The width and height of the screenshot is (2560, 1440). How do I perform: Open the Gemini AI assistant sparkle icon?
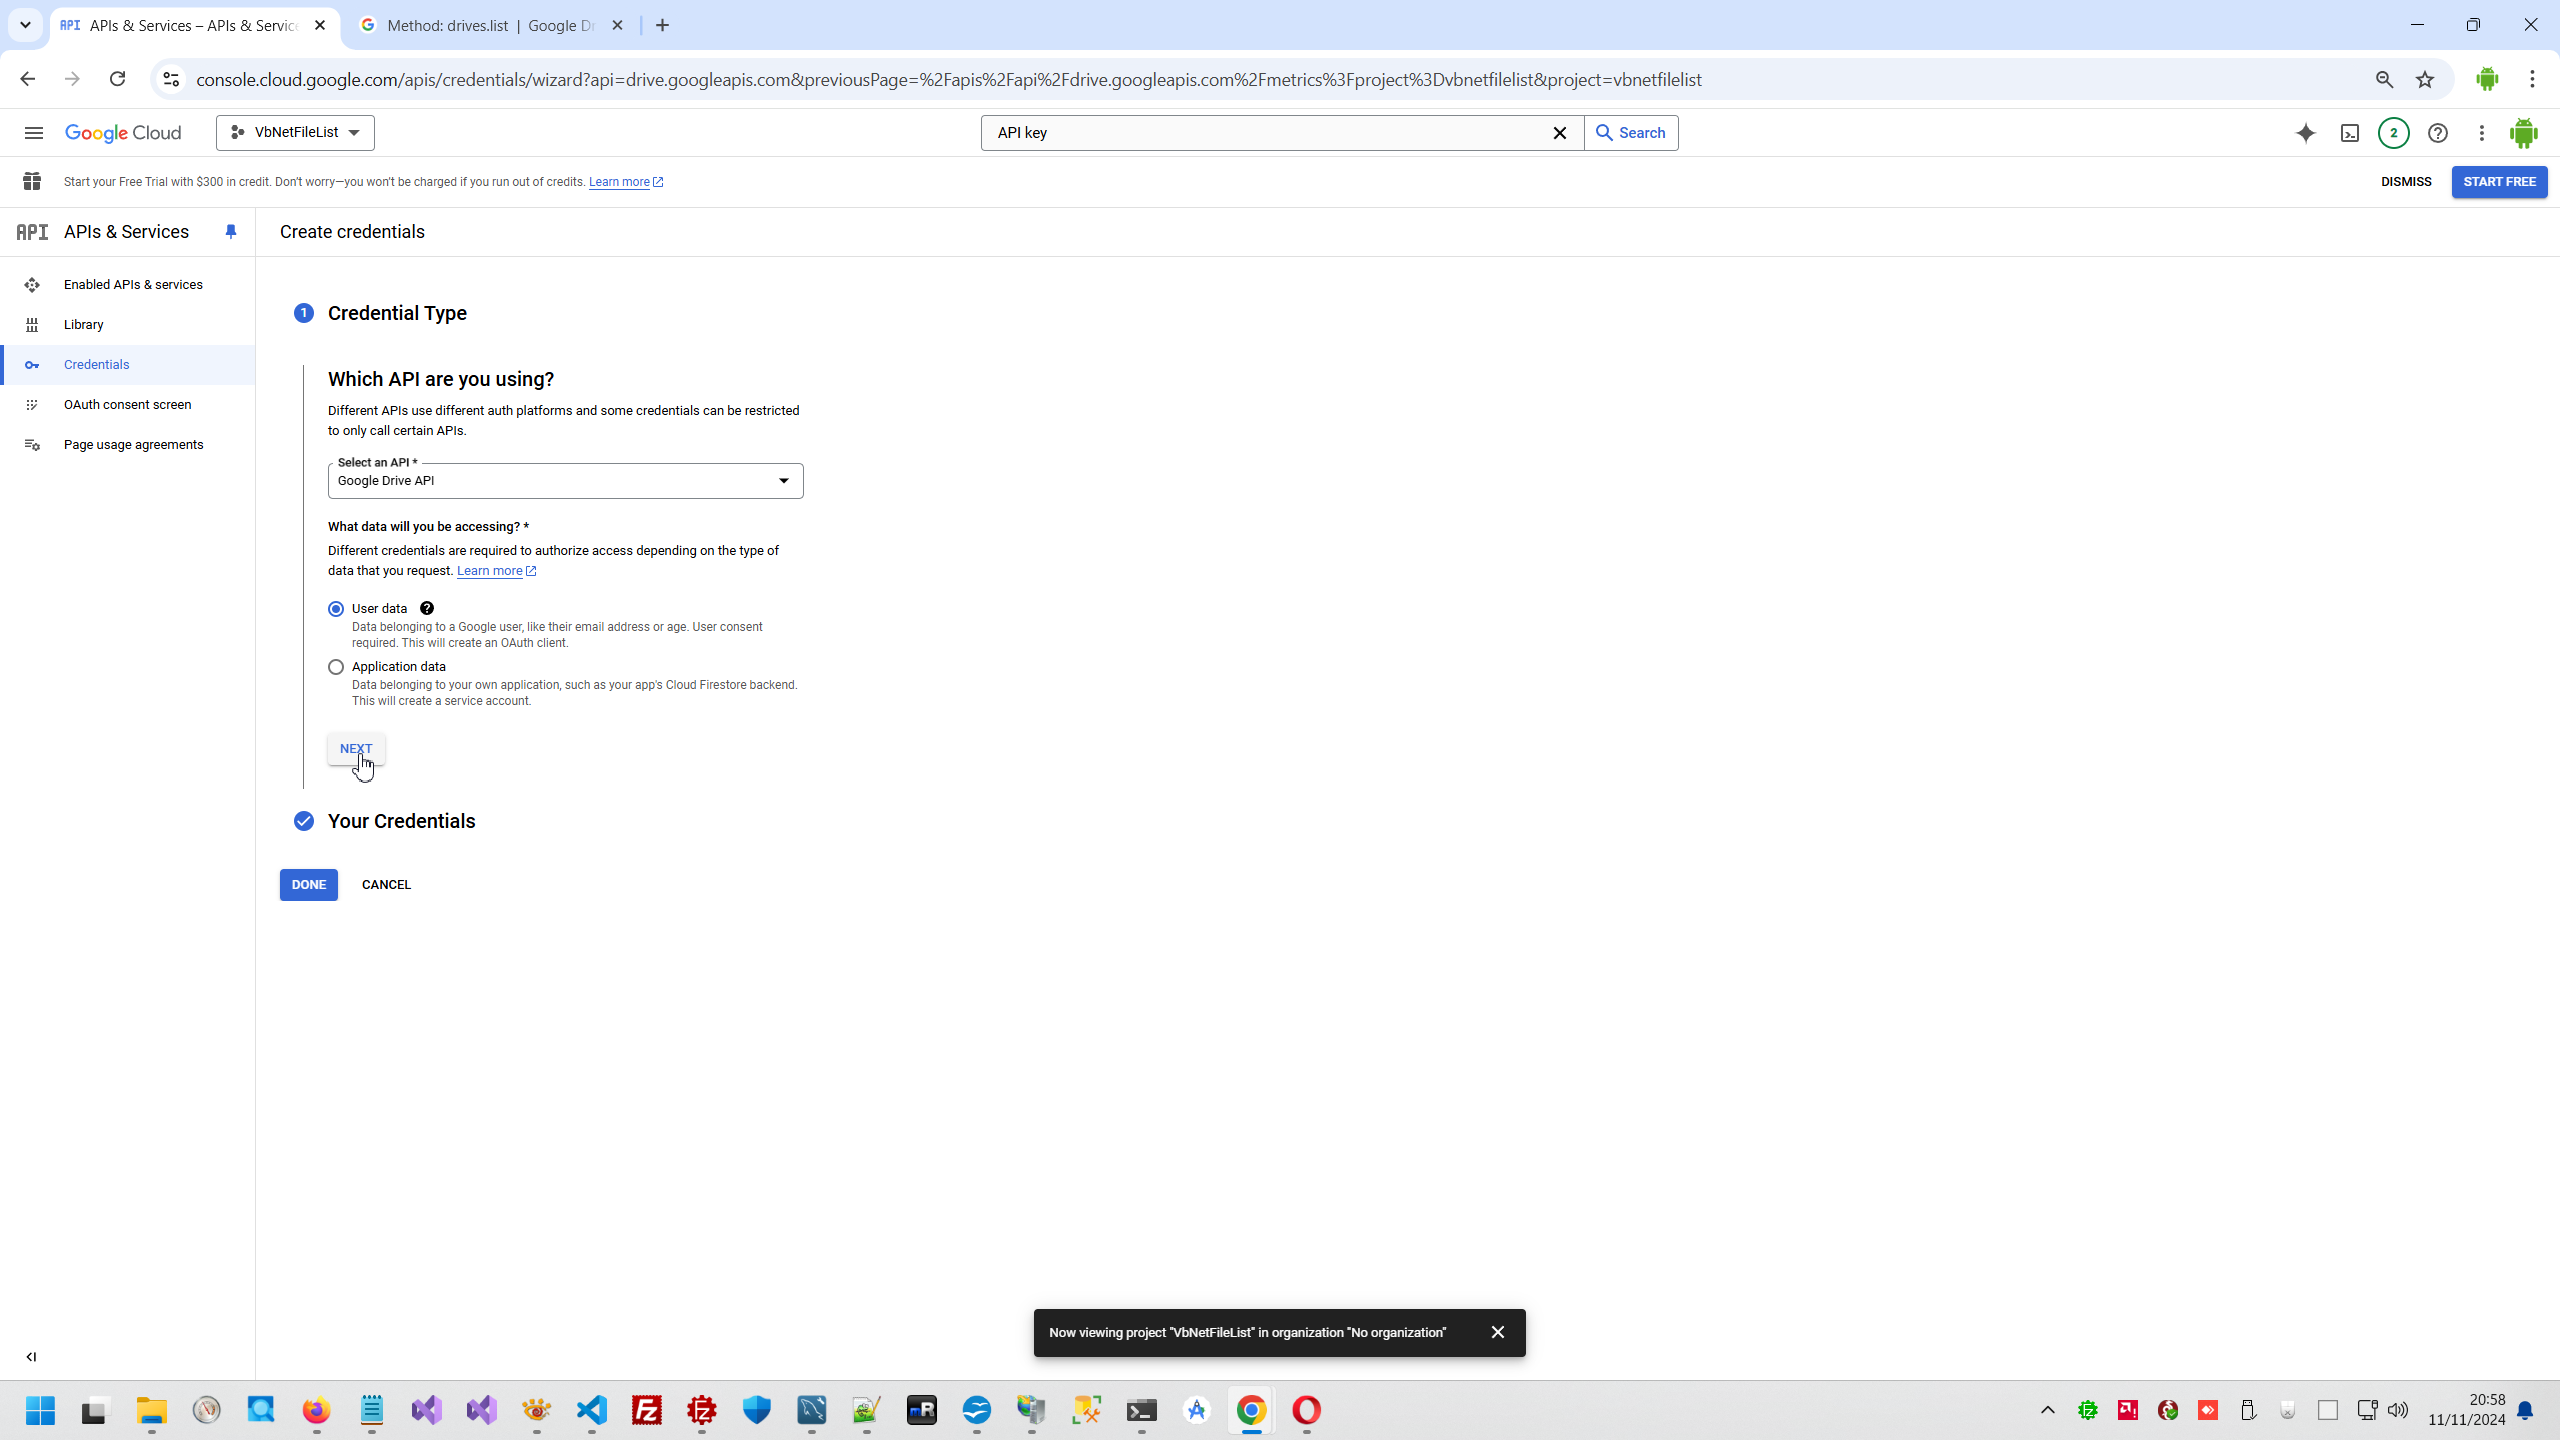coord(2305,133)
